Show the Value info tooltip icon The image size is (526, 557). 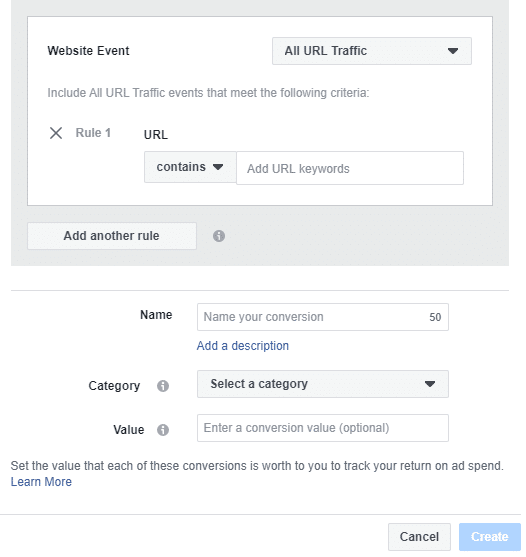pos(163,430)
